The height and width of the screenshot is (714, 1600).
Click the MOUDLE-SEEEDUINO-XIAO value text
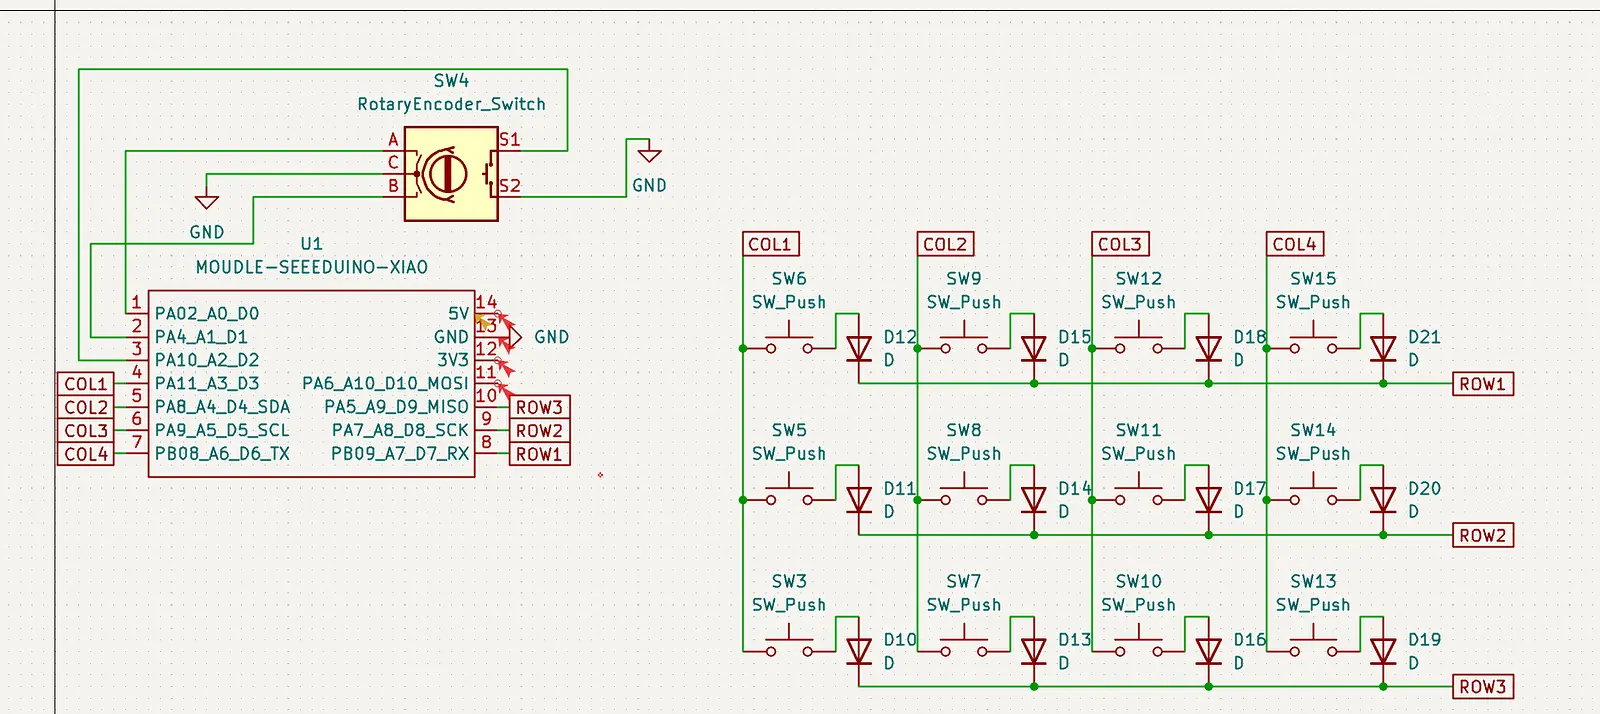point(312,267)
